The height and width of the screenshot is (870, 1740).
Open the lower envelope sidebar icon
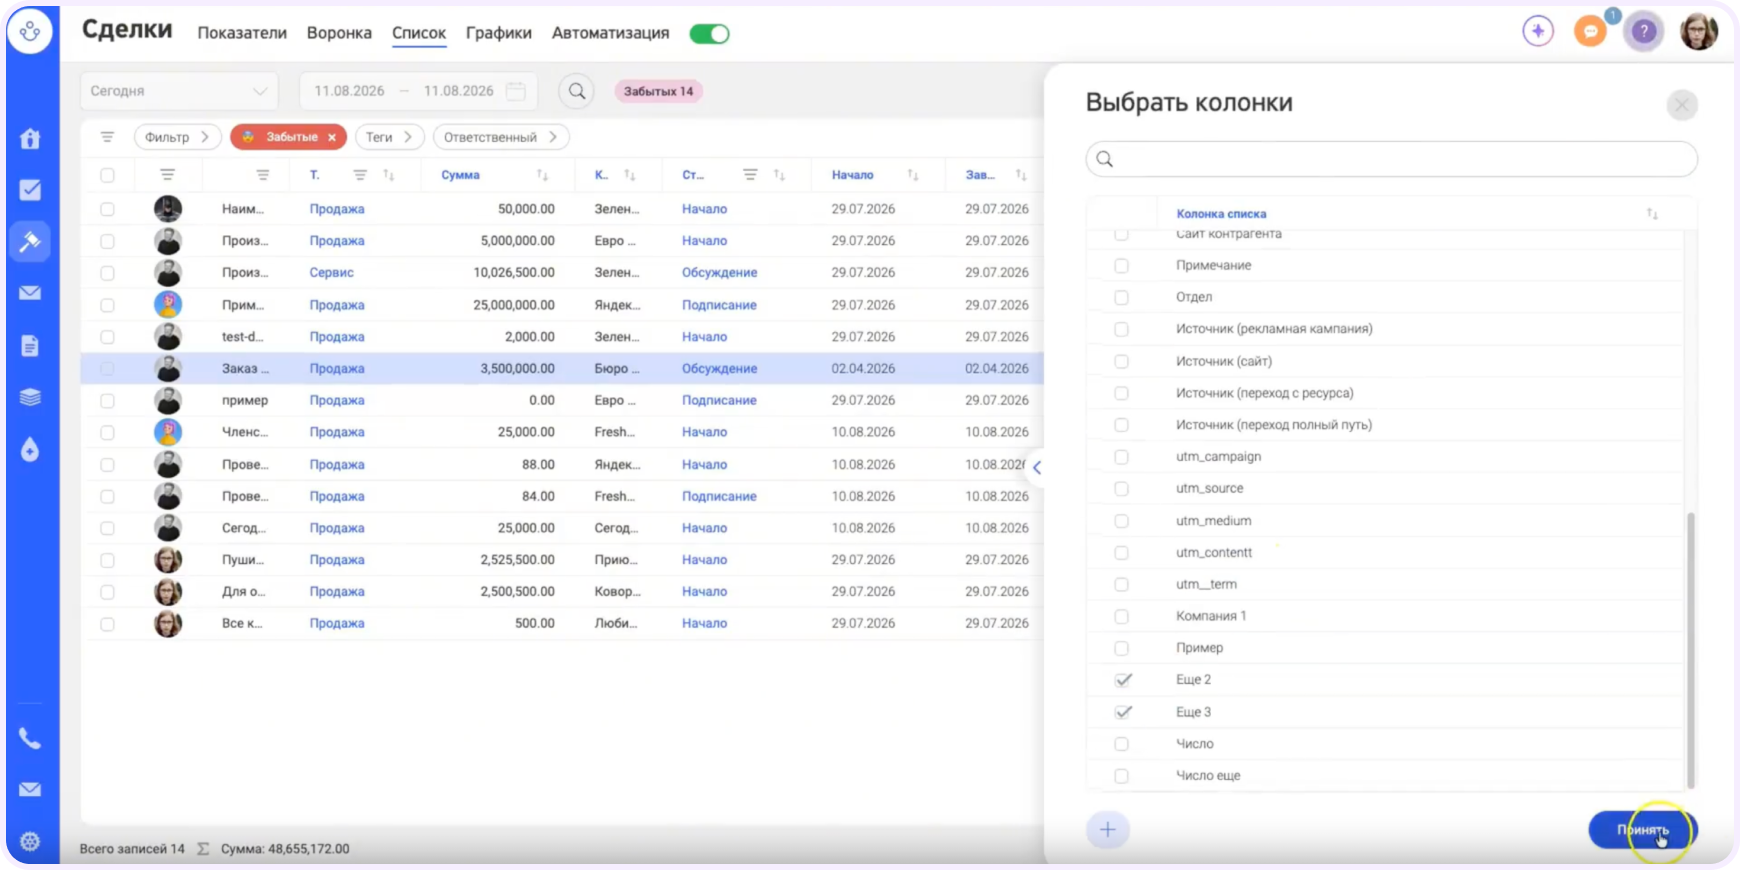pyautogui.click(x=30, y=789)
